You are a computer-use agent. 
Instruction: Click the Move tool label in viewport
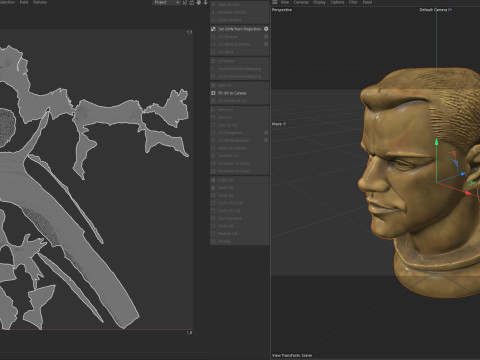pos(279,124)
